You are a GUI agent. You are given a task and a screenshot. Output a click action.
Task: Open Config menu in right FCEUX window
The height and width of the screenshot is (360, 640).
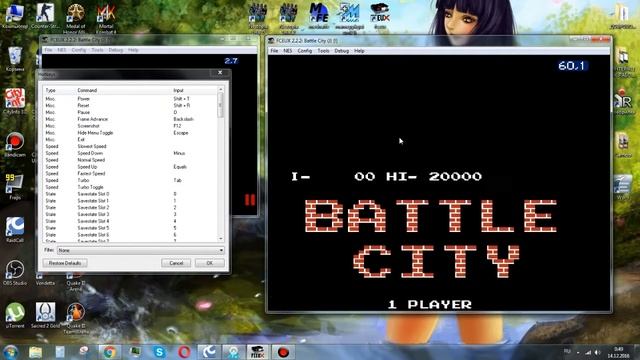click(304, 51)
